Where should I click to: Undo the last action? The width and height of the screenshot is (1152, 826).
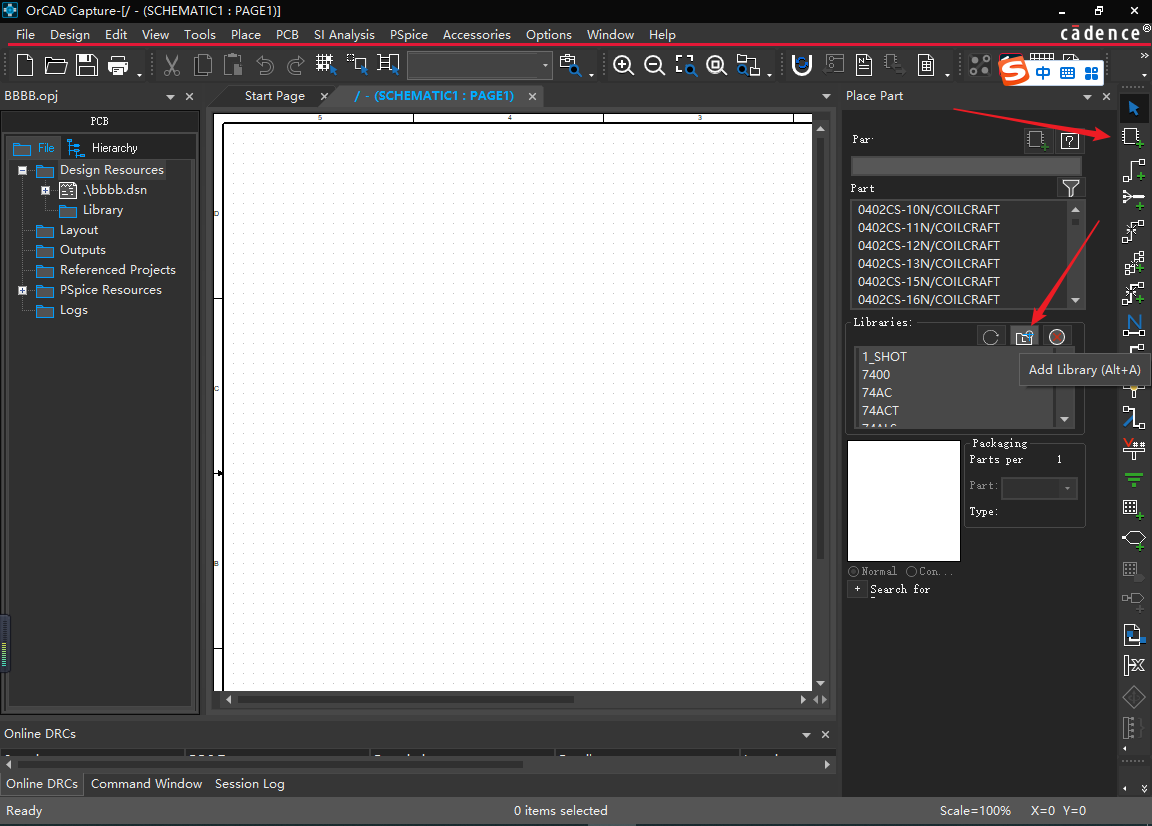264,65
